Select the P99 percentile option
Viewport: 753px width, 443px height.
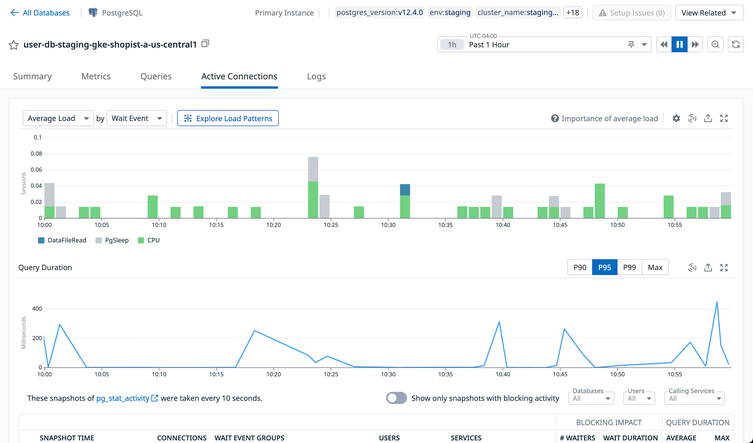click(629, 267)
